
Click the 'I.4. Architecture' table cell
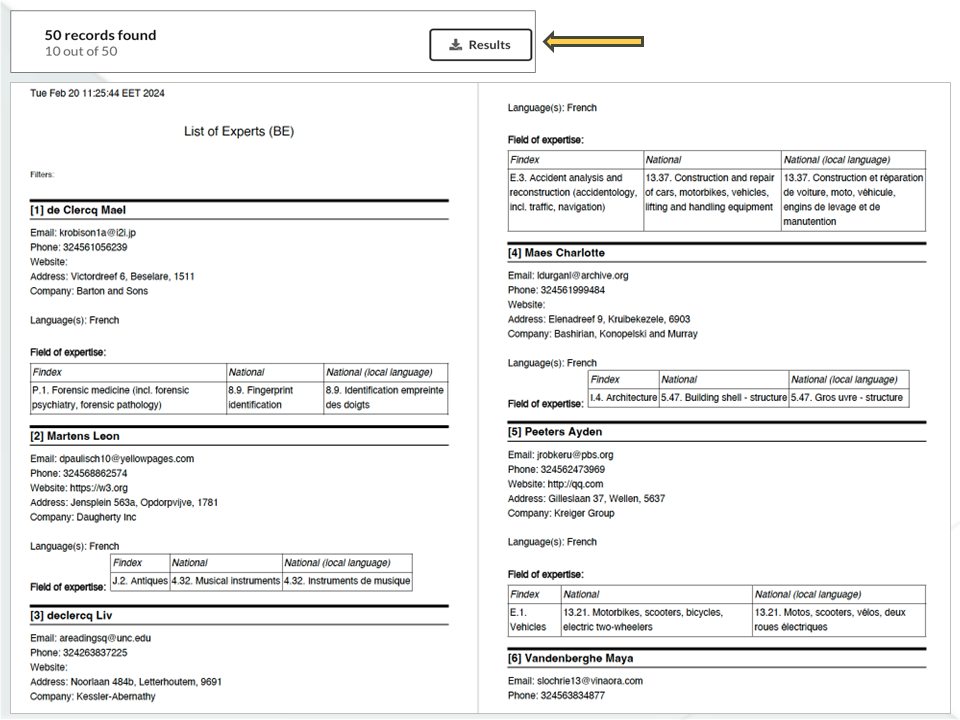click(x=623, y=398)
